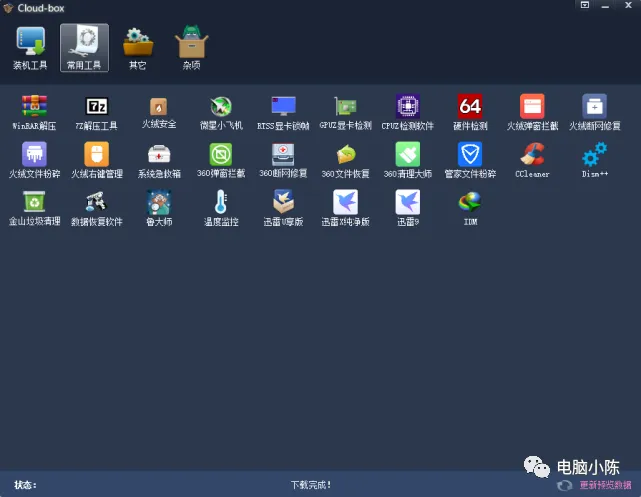Launch CCleaner
This screenshot has height=497, width=641.
[x=532, y=160]
